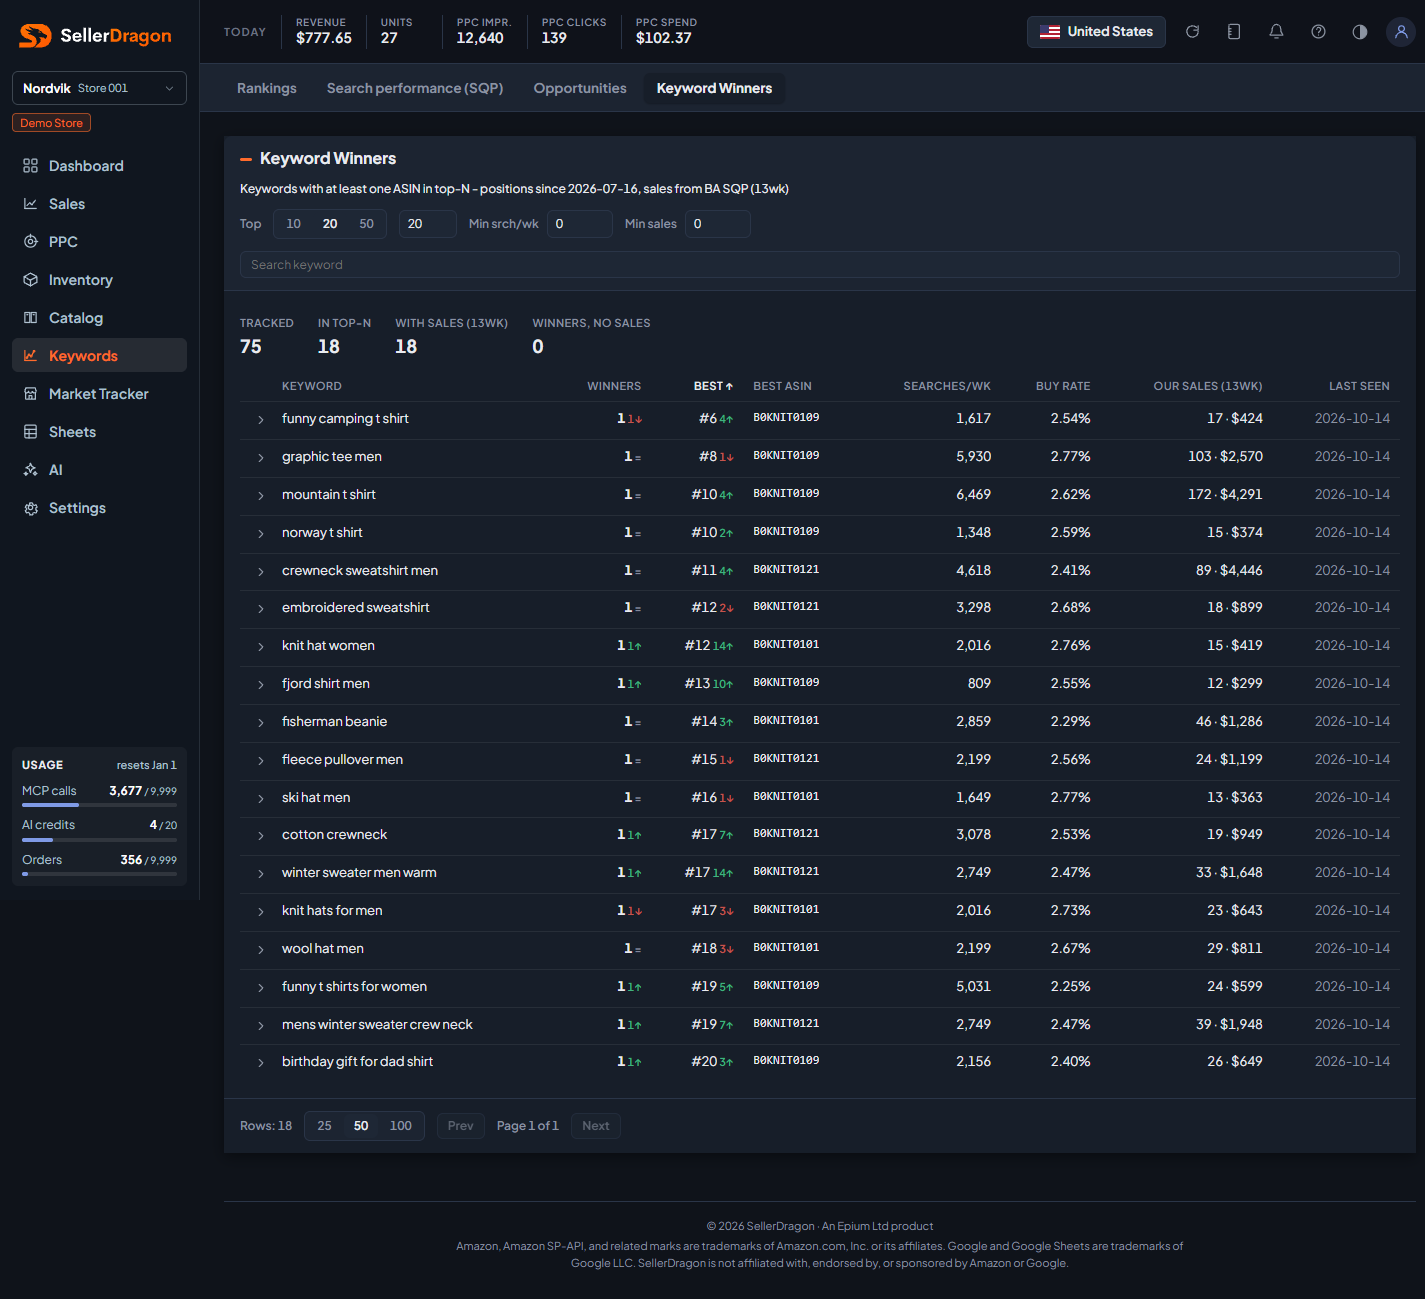This screenshot has width=1425, height=1299.
Task: Set Top filter to 50
Action: [367, 224]
